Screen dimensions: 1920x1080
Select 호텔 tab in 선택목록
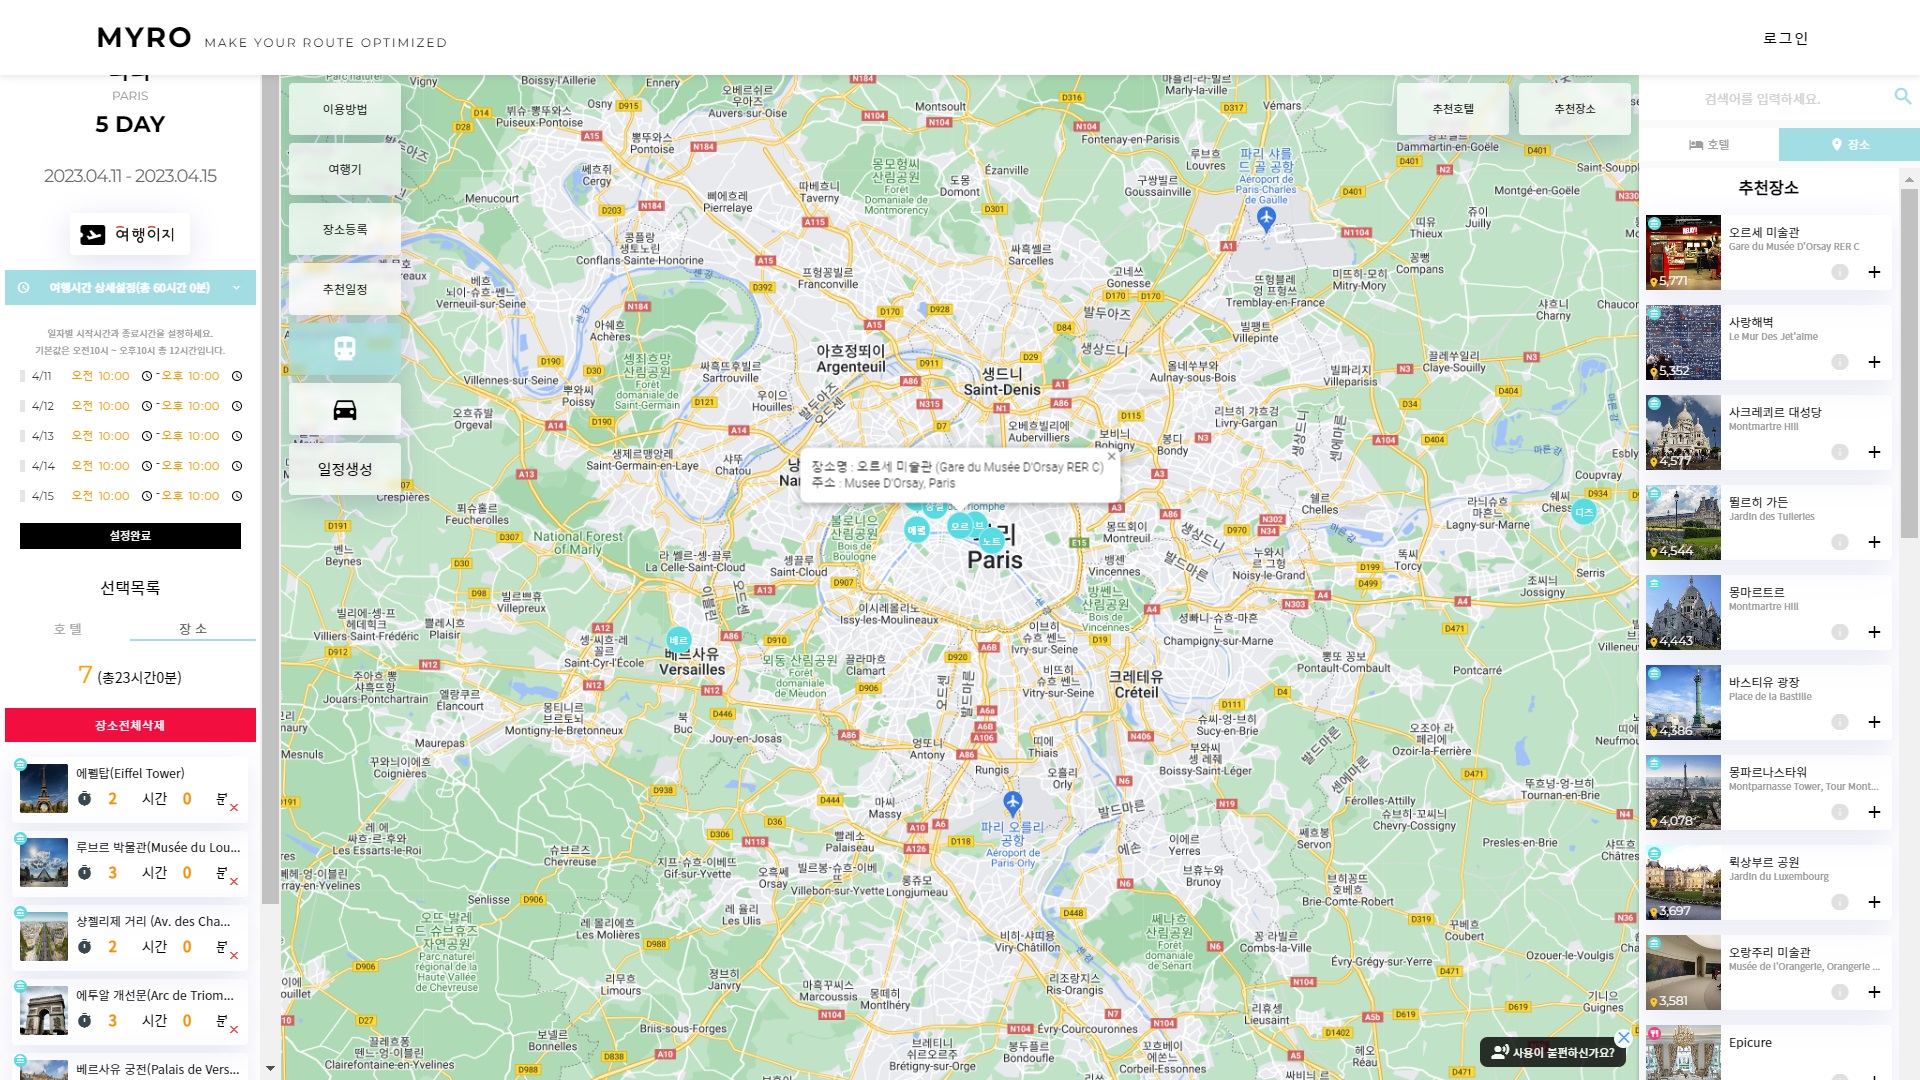click(68, 629)
